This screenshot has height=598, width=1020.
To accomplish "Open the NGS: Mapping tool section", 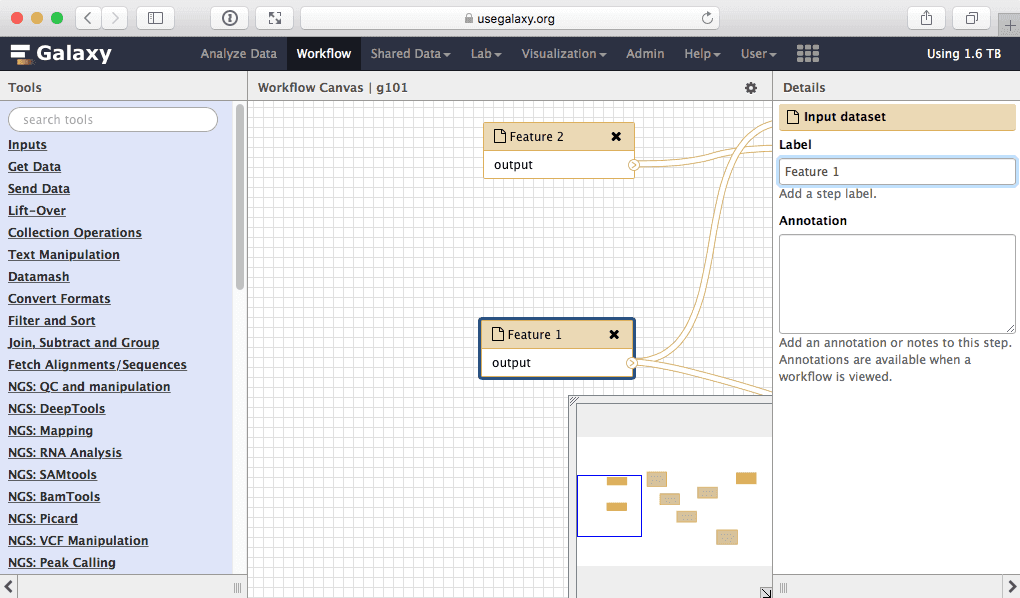I will coord(50,431).
